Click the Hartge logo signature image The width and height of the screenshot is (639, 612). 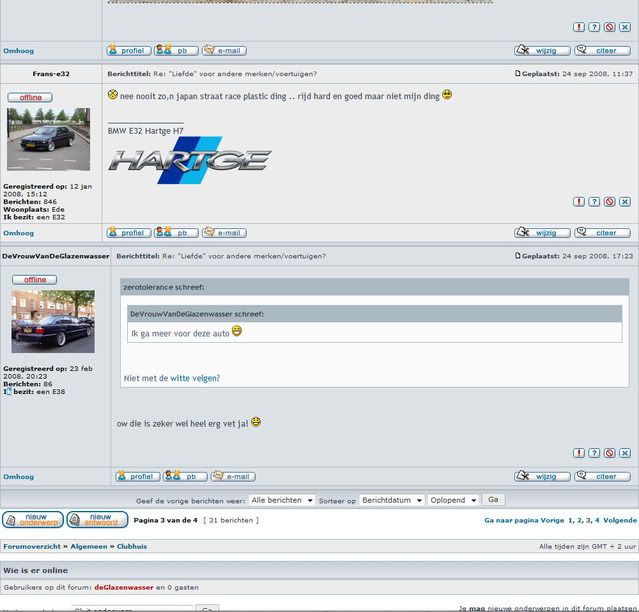(190, 160)
